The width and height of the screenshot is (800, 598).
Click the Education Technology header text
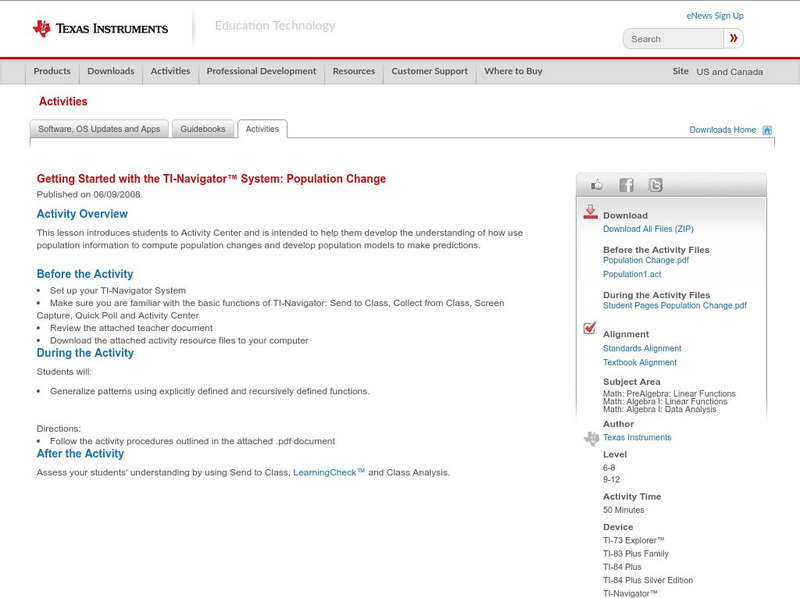[275, 26]
